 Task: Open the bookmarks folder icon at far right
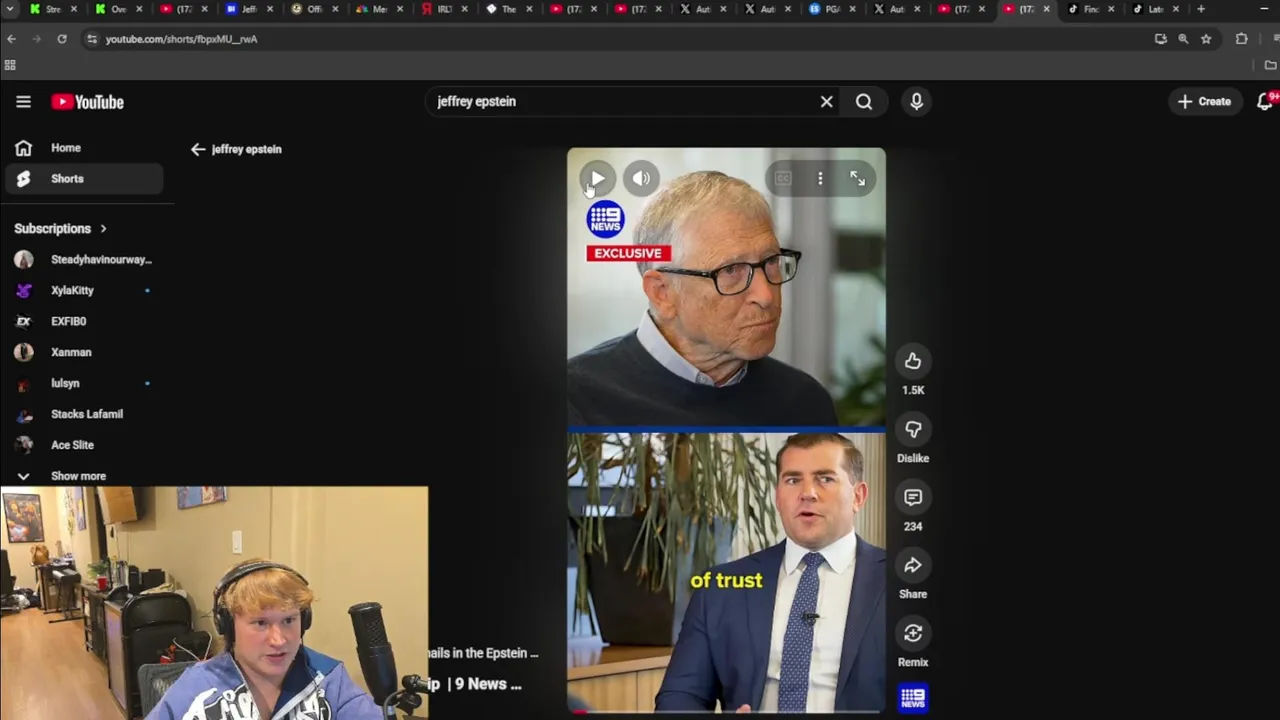[x=1270, y=65]
